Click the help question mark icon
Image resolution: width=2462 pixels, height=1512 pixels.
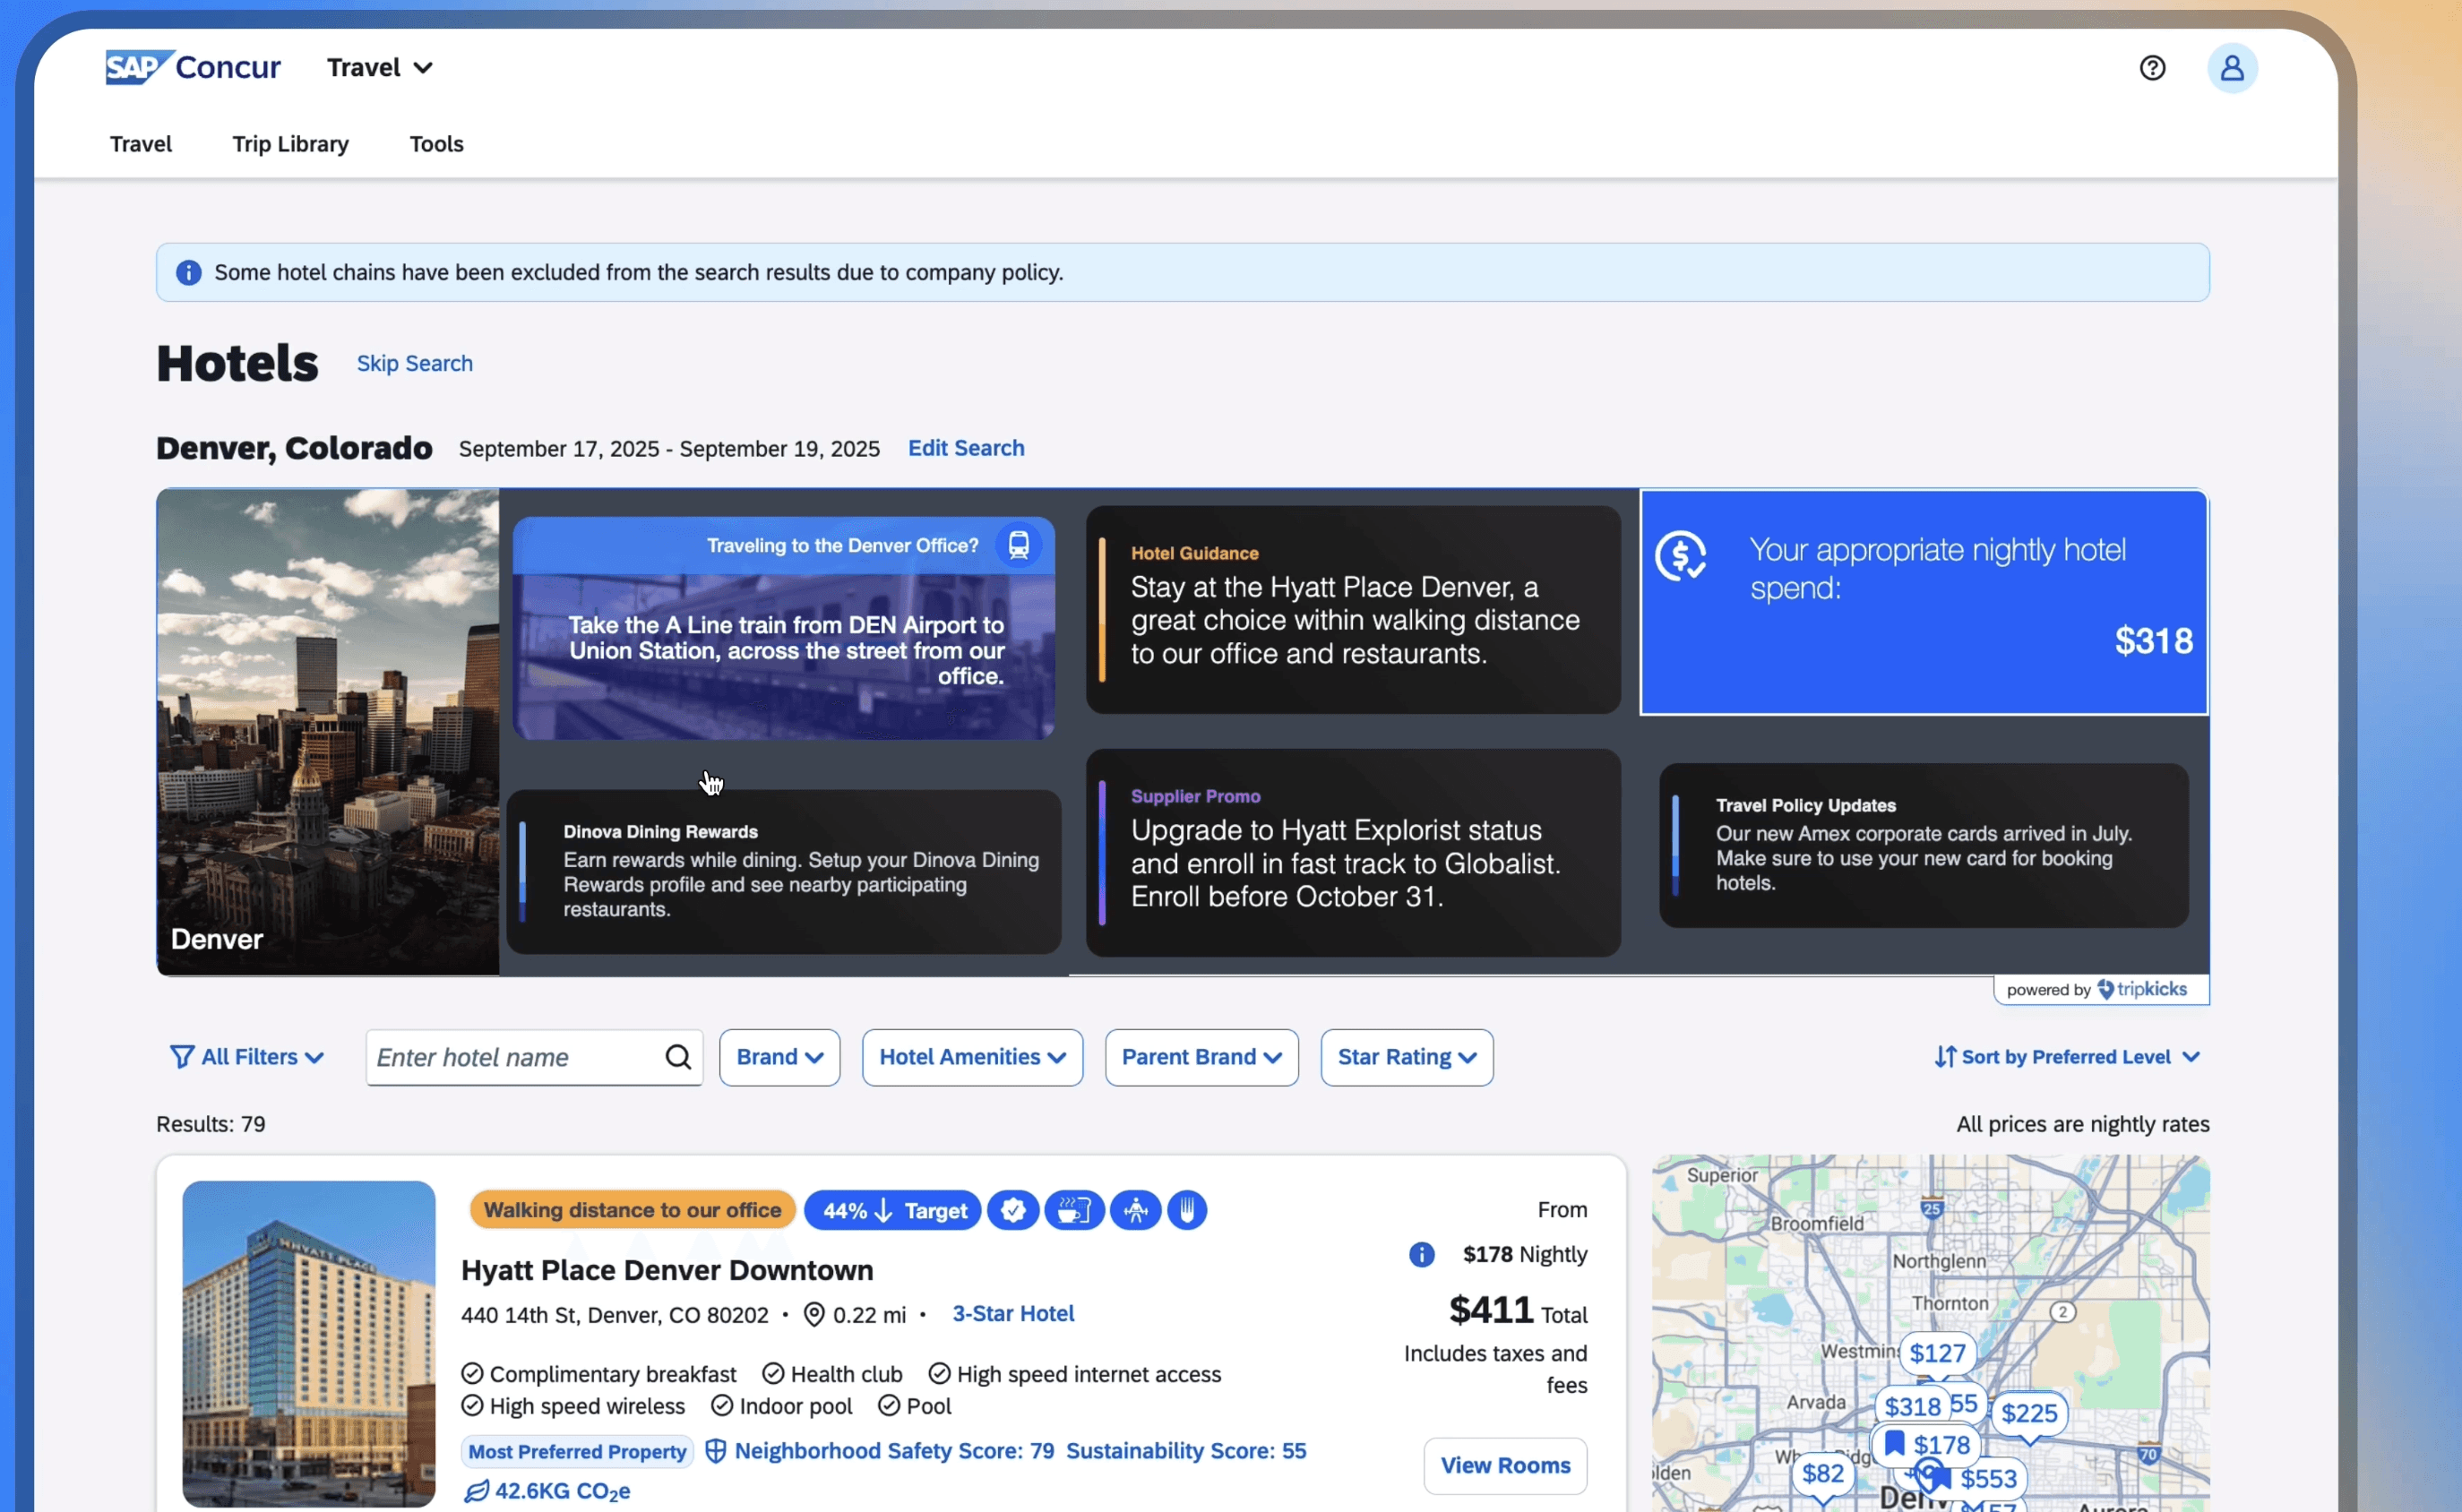click(2152, 68)
